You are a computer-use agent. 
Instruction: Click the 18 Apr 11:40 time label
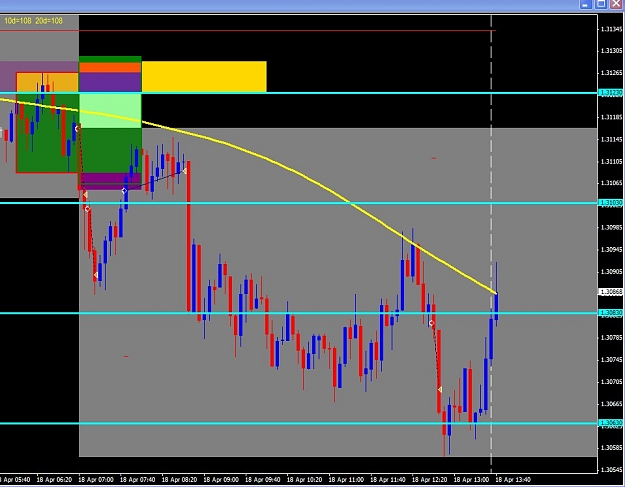388,479
